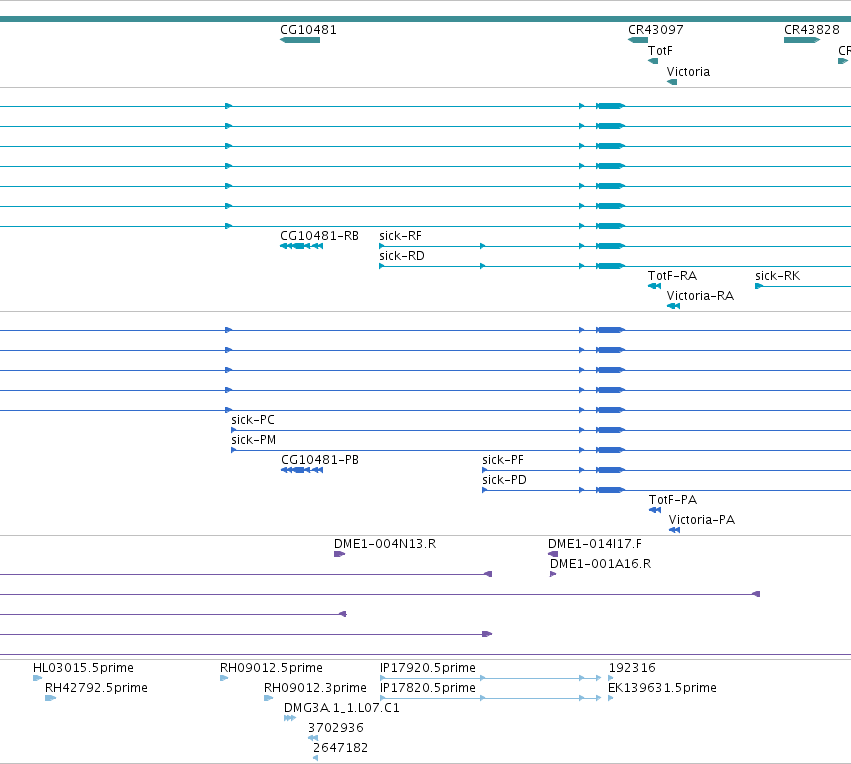Click the EK139631.5prime label
851x764 pixels.
tap(662, 688)
